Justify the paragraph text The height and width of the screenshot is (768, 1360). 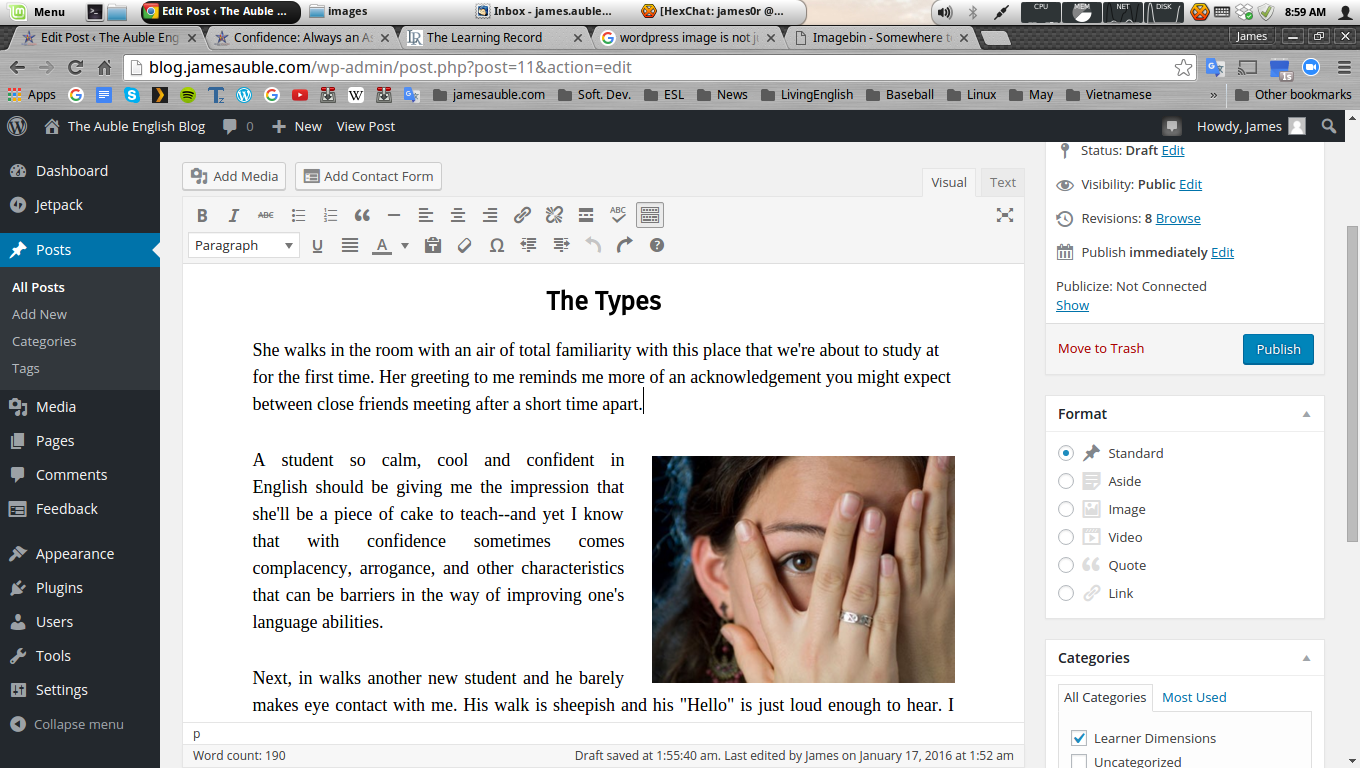click(x=350, y=245)
